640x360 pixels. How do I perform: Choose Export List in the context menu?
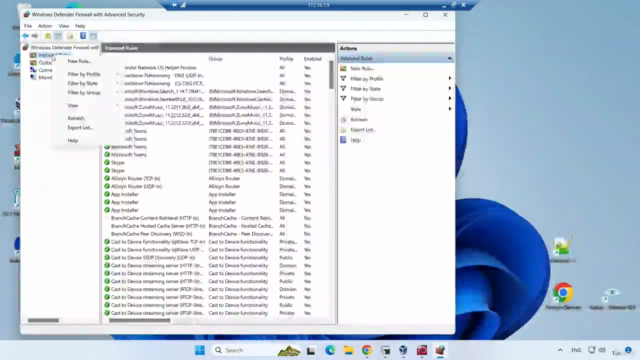[80, 128]
